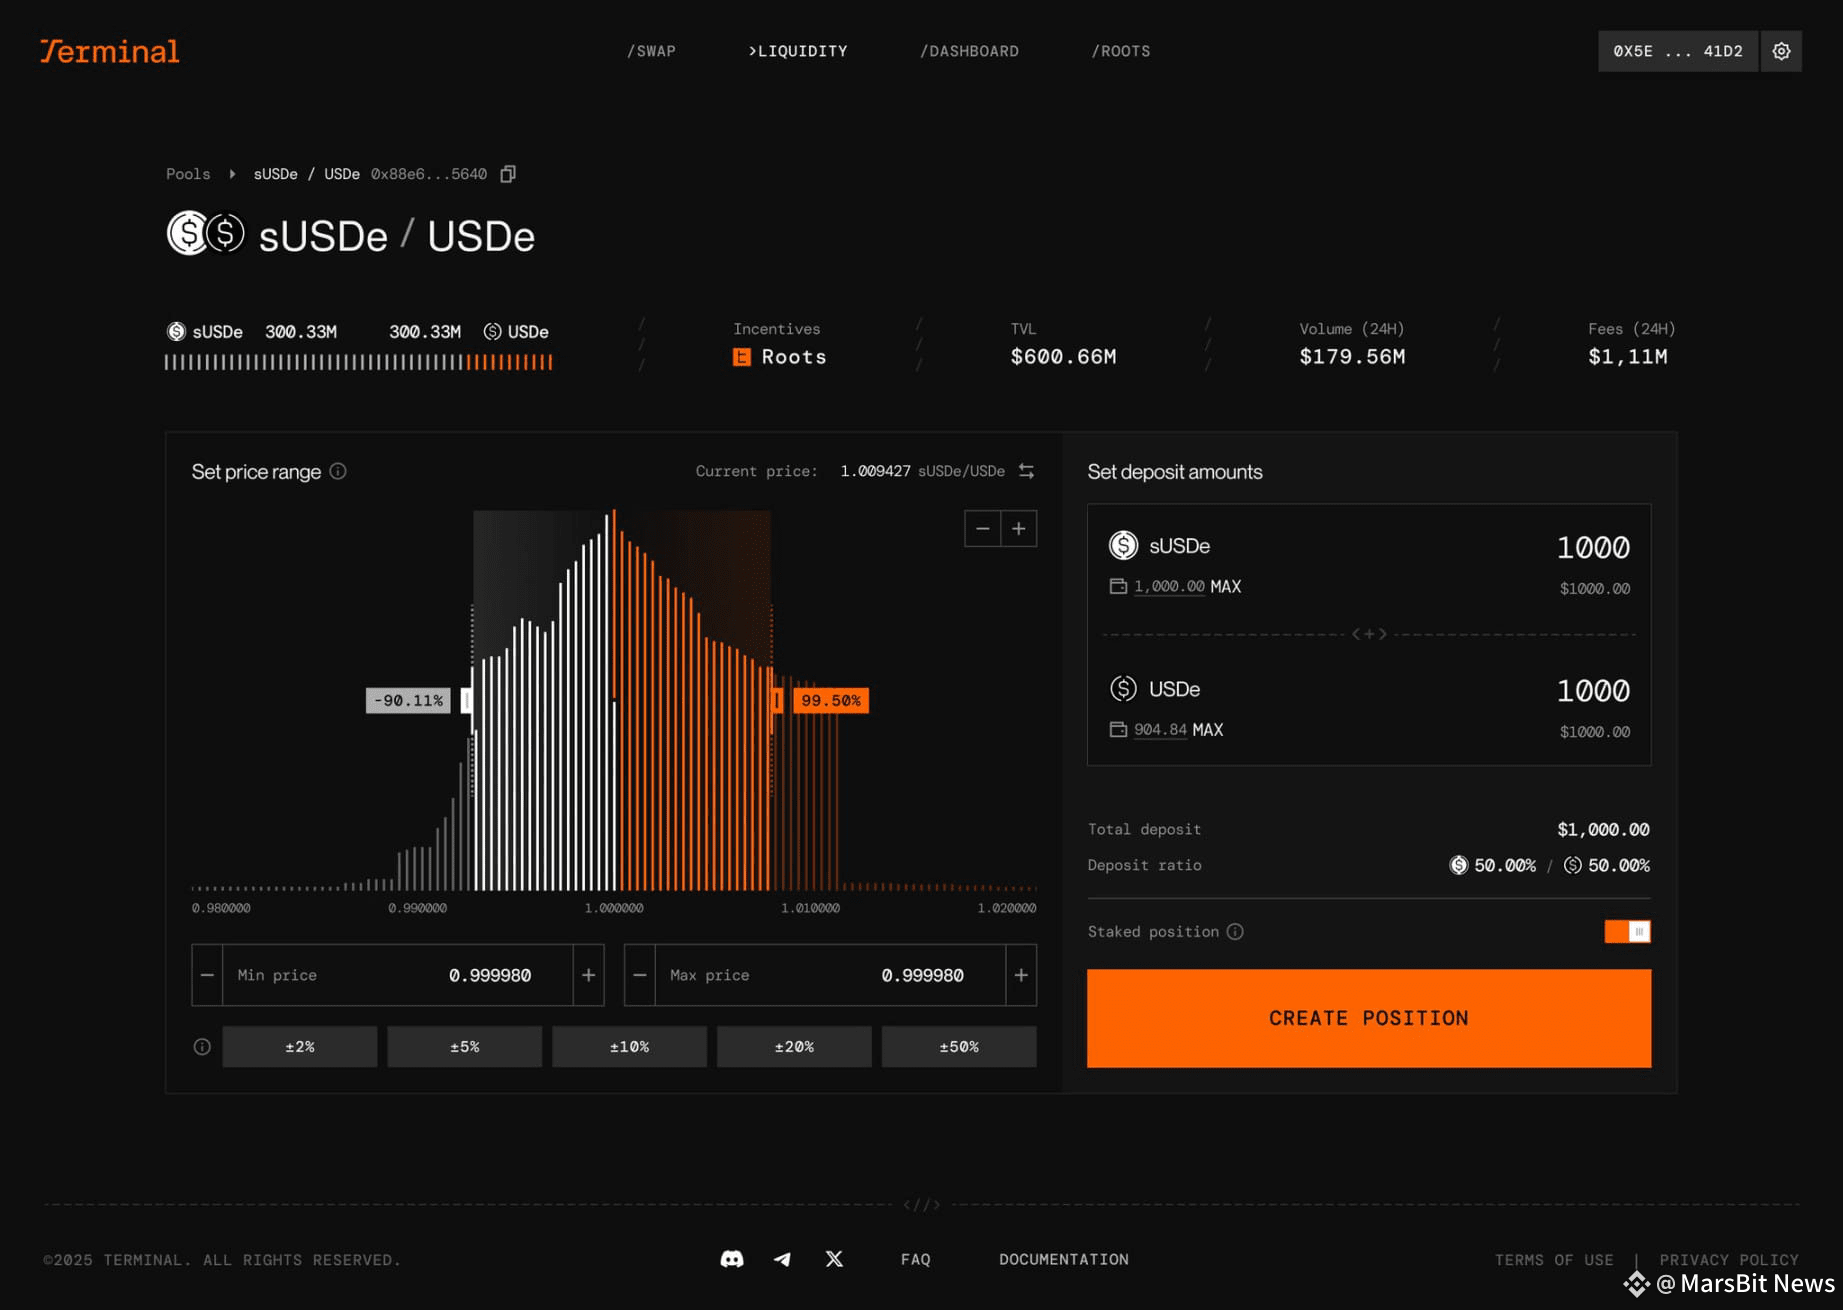Open the X social link in footer
The width and height of the screenshot is (1843, 1310).
834,1259
